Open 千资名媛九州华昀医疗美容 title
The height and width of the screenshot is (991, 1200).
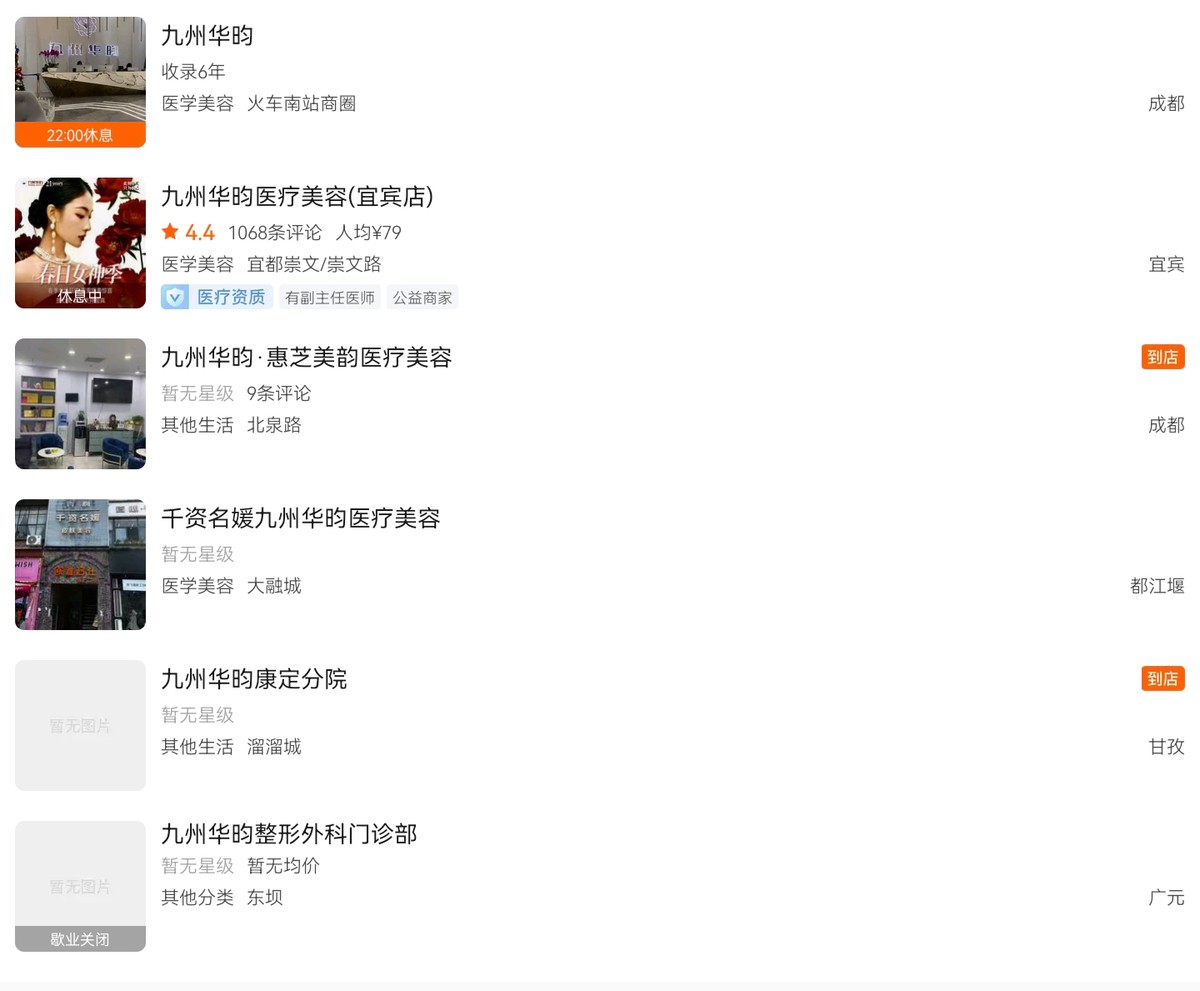(301, 519)
